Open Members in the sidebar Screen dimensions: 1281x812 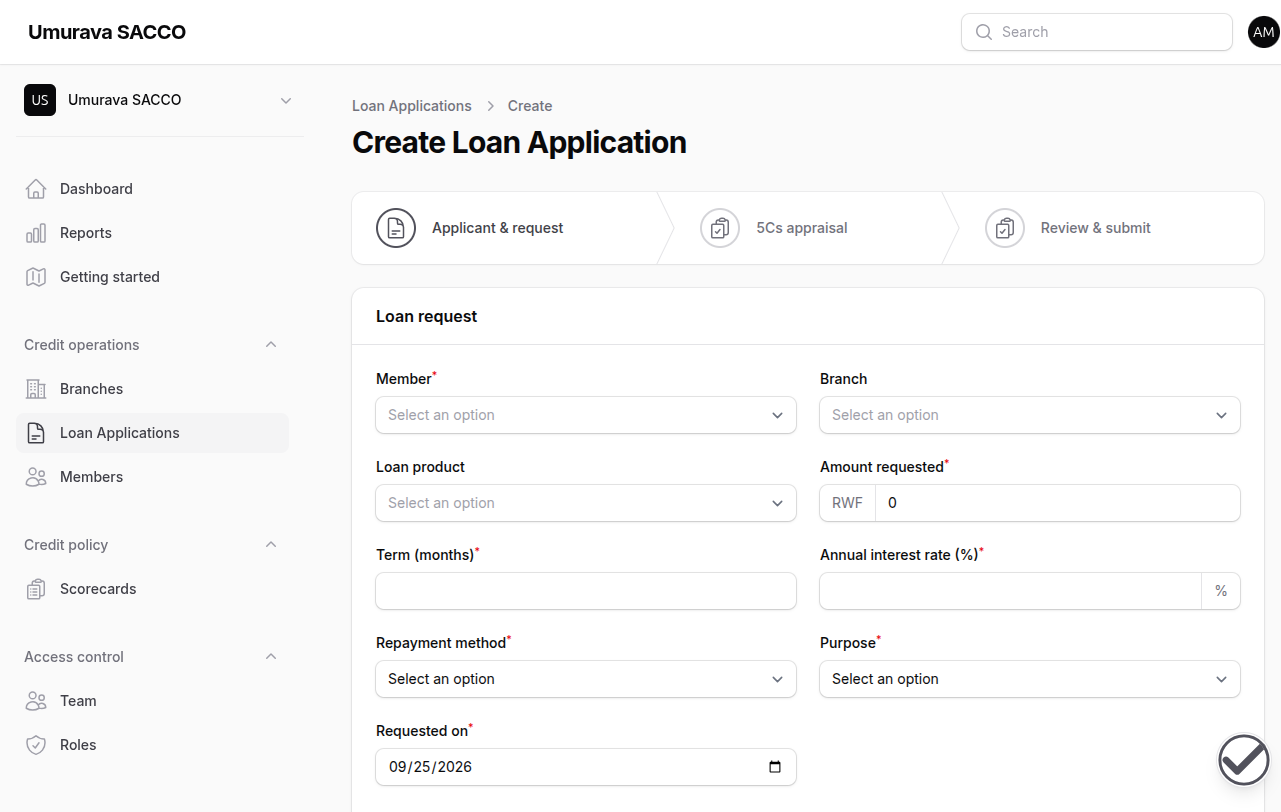click(x=153, y=477)
